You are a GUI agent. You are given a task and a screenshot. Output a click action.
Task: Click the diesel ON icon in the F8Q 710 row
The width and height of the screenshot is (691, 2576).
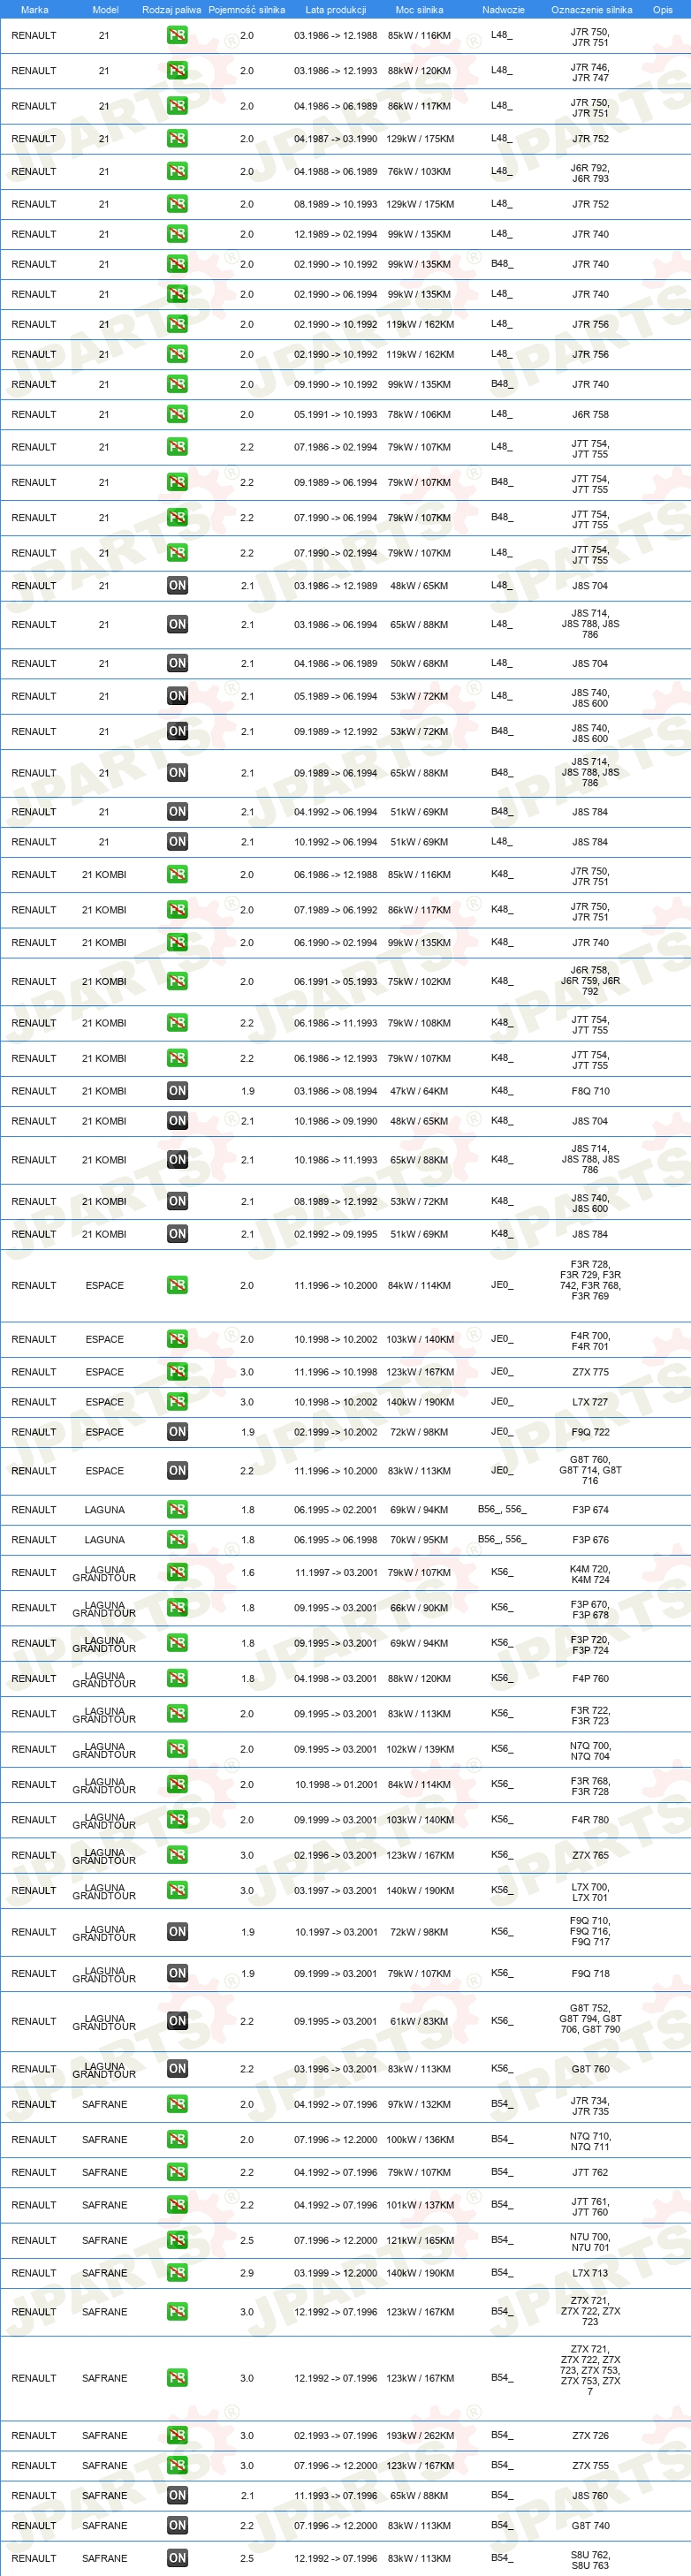coord(177,1091)
